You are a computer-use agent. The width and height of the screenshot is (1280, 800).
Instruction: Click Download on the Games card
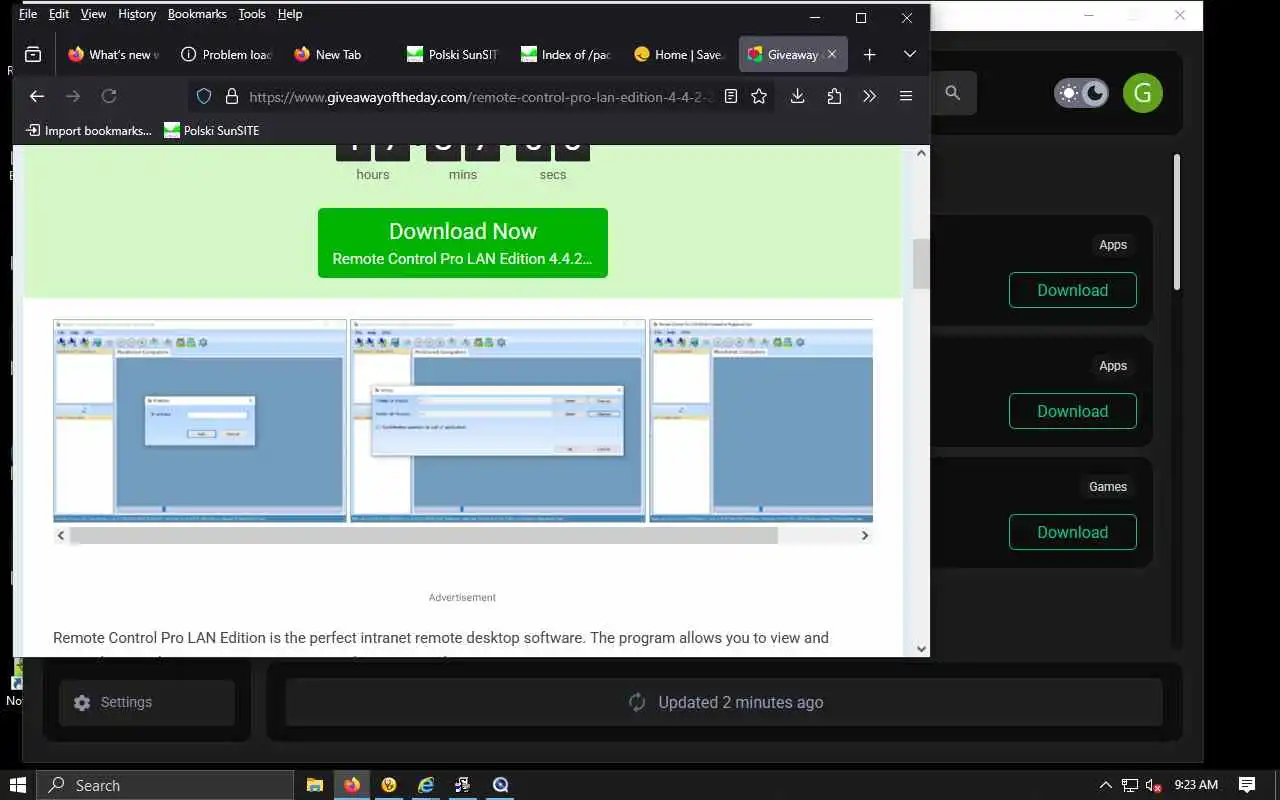(1072, 532)
